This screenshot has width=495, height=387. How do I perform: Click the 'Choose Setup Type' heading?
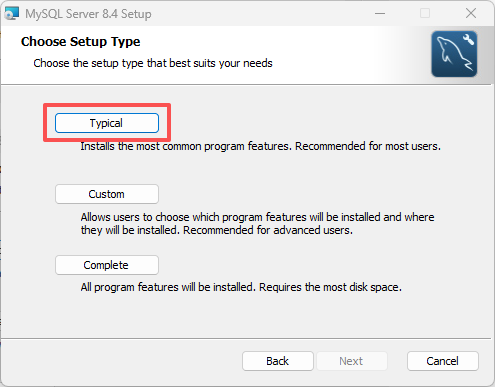(80, 42)
